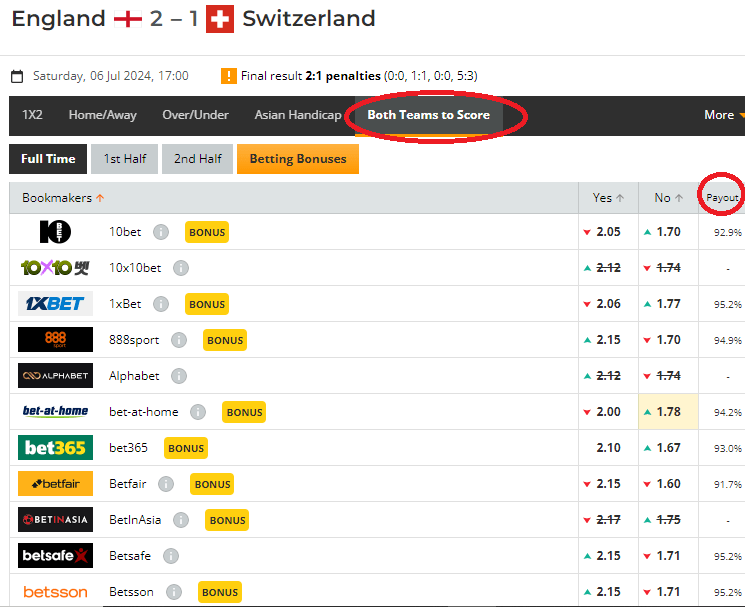
Task: Sort odds by the No column
Action: pos(668,198)
